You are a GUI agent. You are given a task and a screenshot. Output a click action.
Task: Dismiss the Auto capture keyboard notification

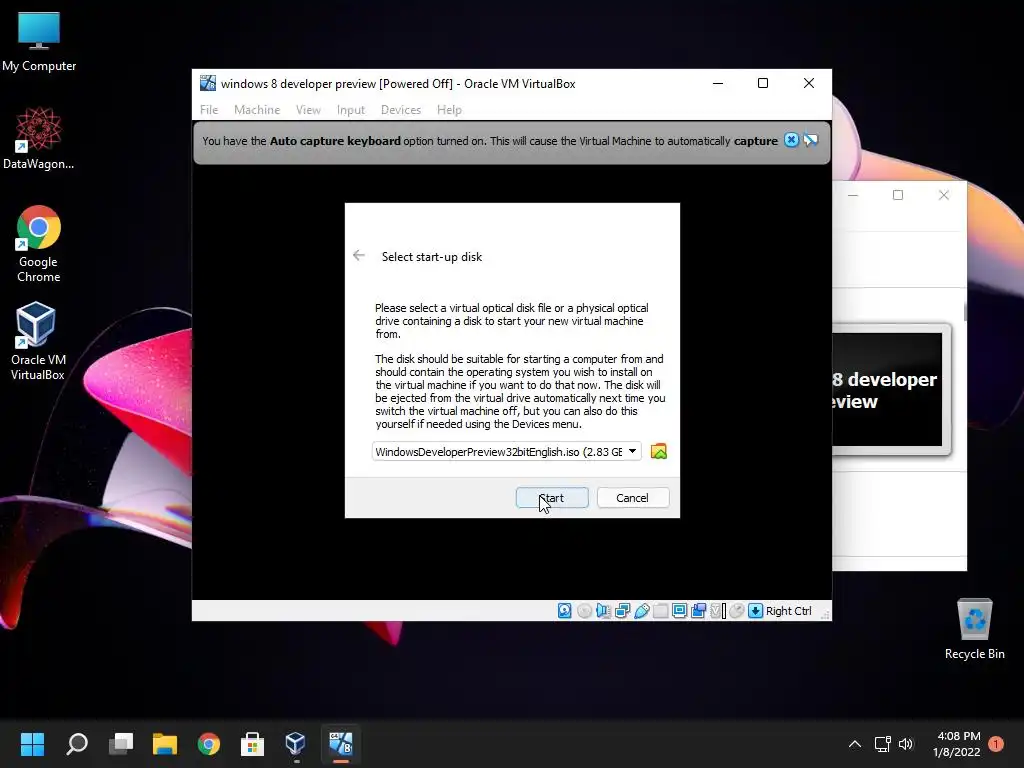tap(791, 140)
